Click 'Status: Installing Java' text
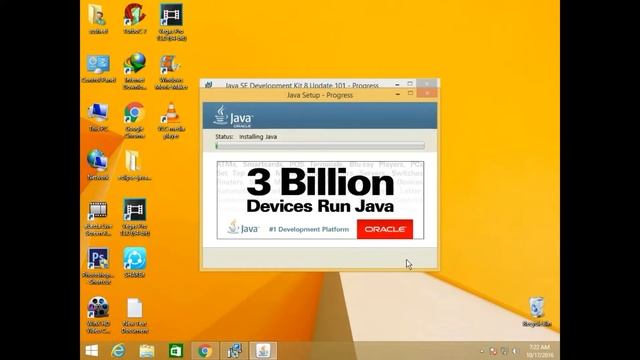The height and width of the screenshot is (360, 640). [246, 137]
